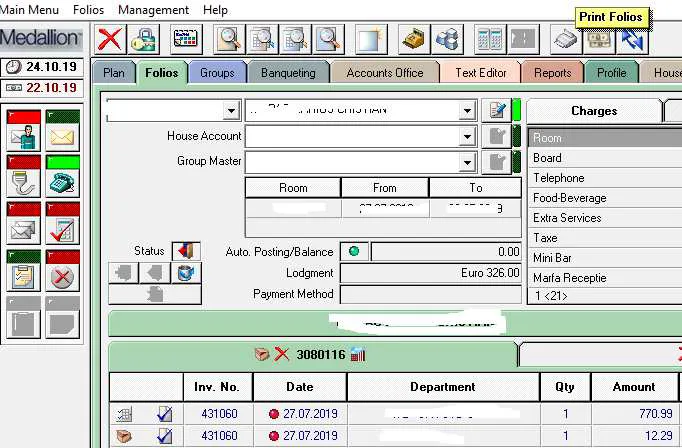Switch to the Profile tab
The width and height of the screenshot is (682, 448).
click(x=612, y=73)
